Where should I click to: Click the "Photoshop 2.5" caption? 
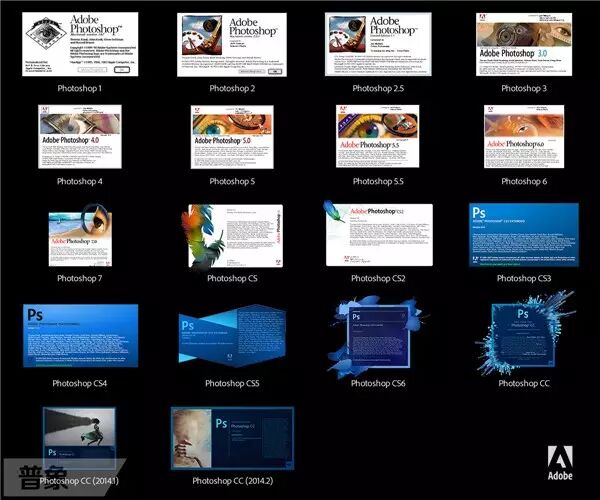coord(378,88)
